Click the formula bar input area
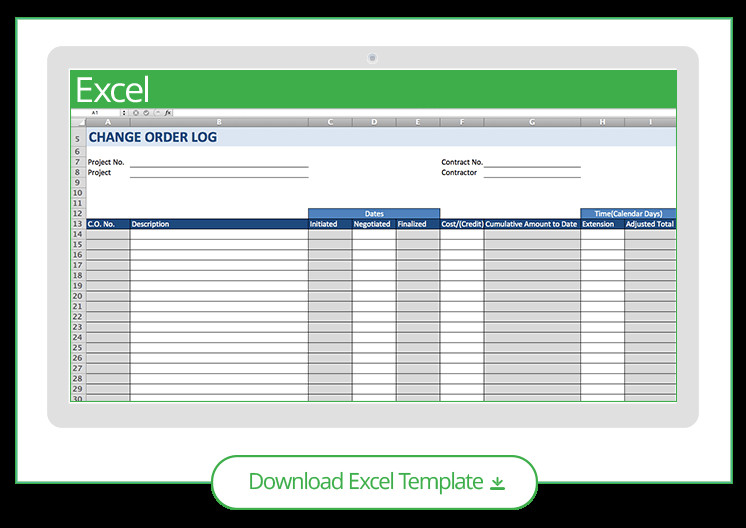 click(x=424, y=113)
